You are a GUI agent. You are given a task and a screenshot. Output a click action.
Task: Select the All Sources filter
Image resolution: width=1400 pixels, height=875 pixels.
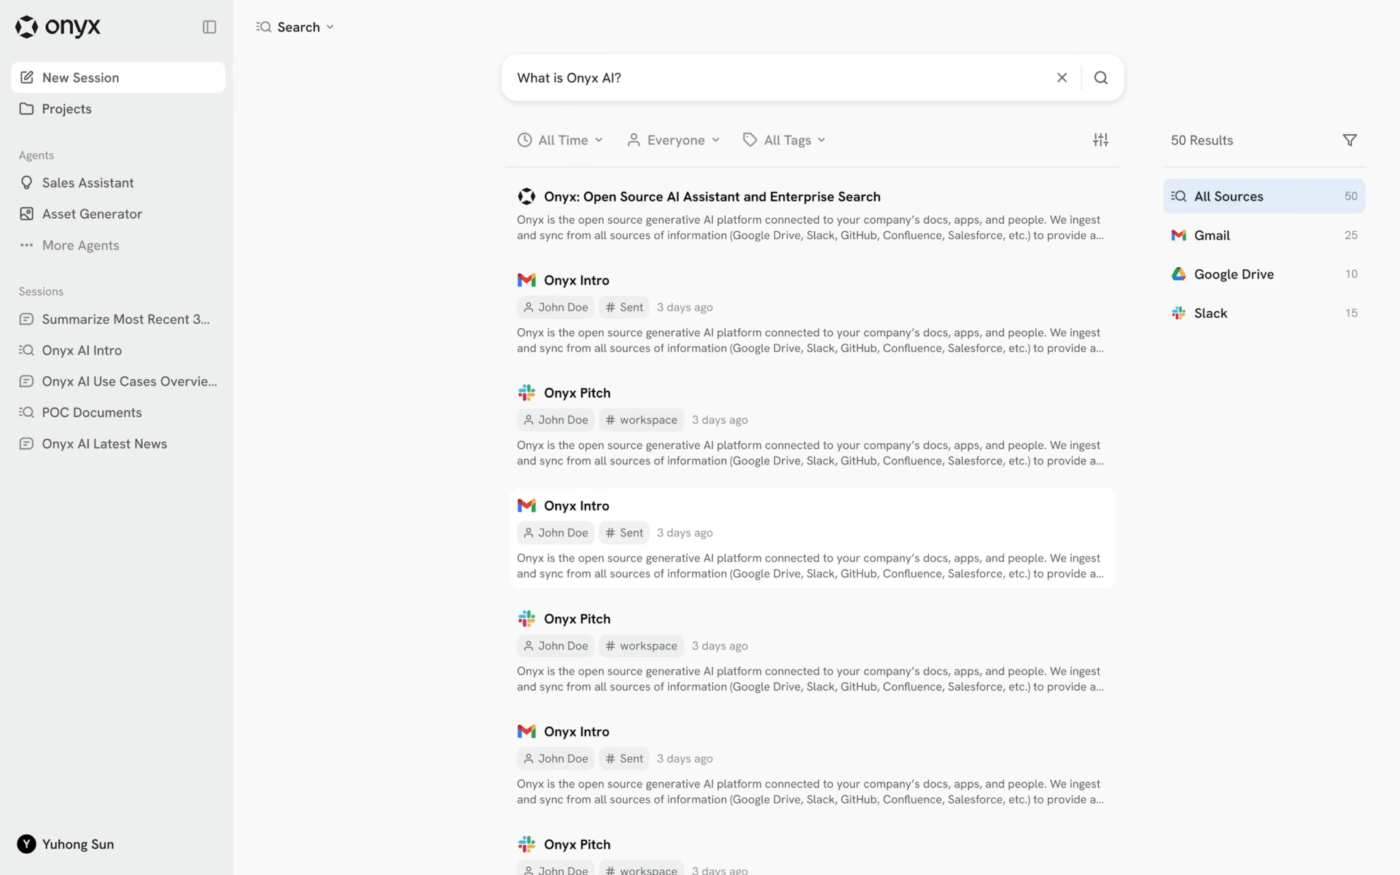[1264, 196]
